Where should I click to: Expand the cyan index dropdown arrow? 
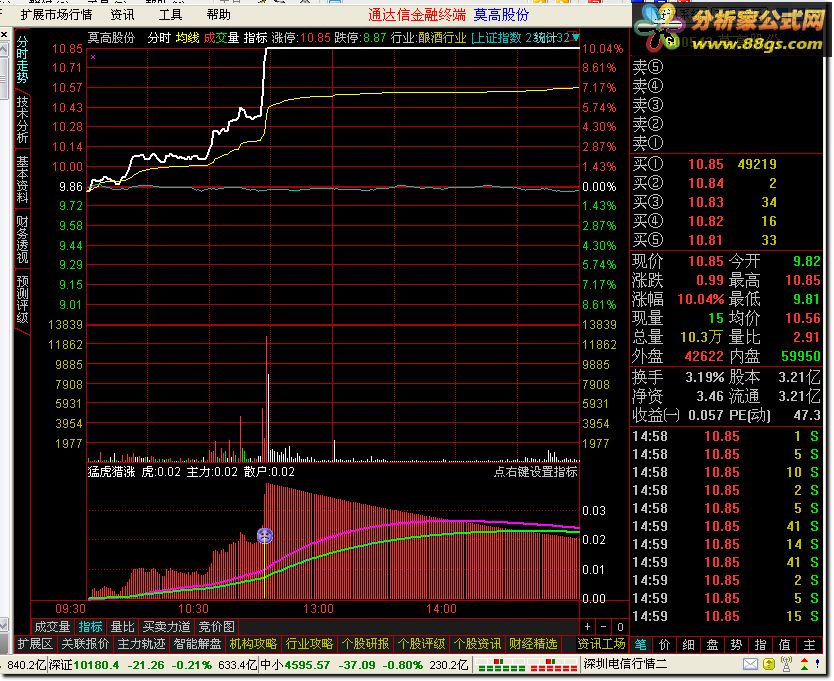[576, 37]
